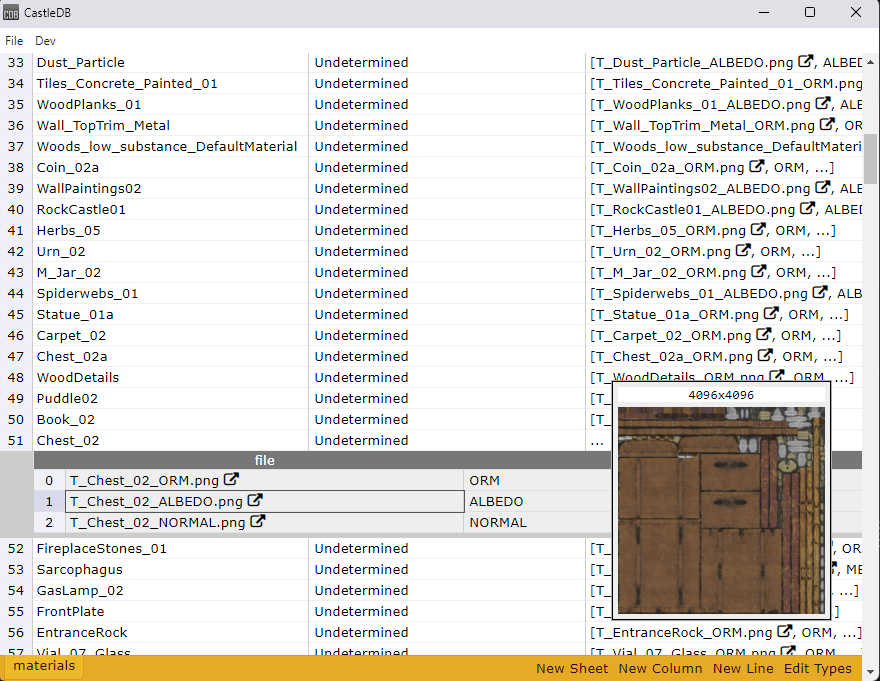Click the 4096x4096 chest texture preview
Image resolution: width=880 pixels, height=681 pixels.
pyautogui.click(x=721, y=510)
